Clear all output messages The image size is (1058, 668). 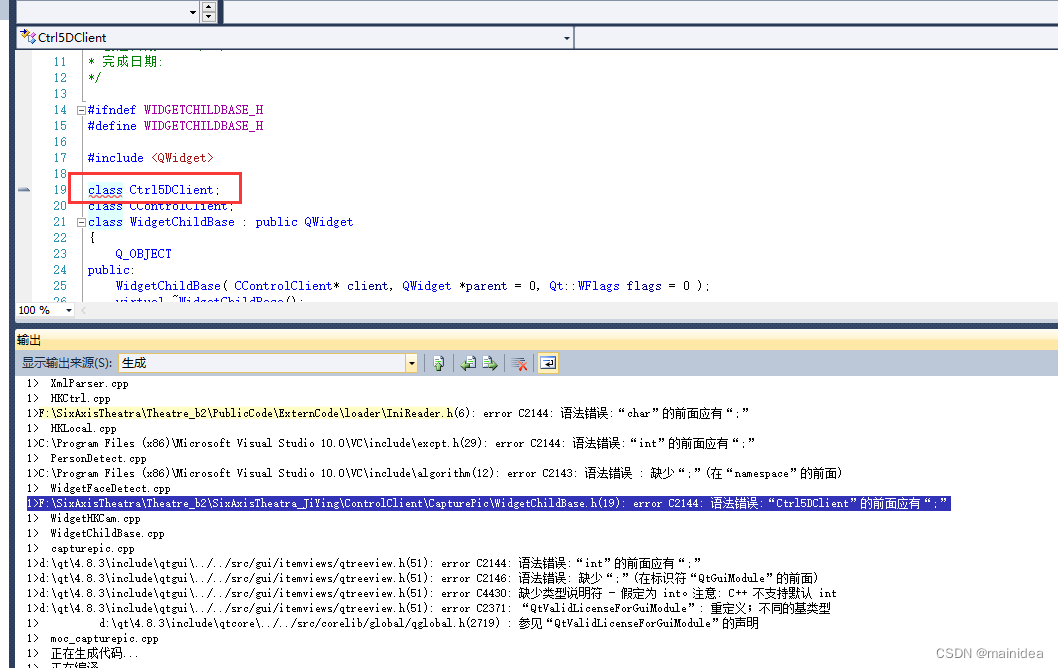pyautogui.click(x=520, y=363)
